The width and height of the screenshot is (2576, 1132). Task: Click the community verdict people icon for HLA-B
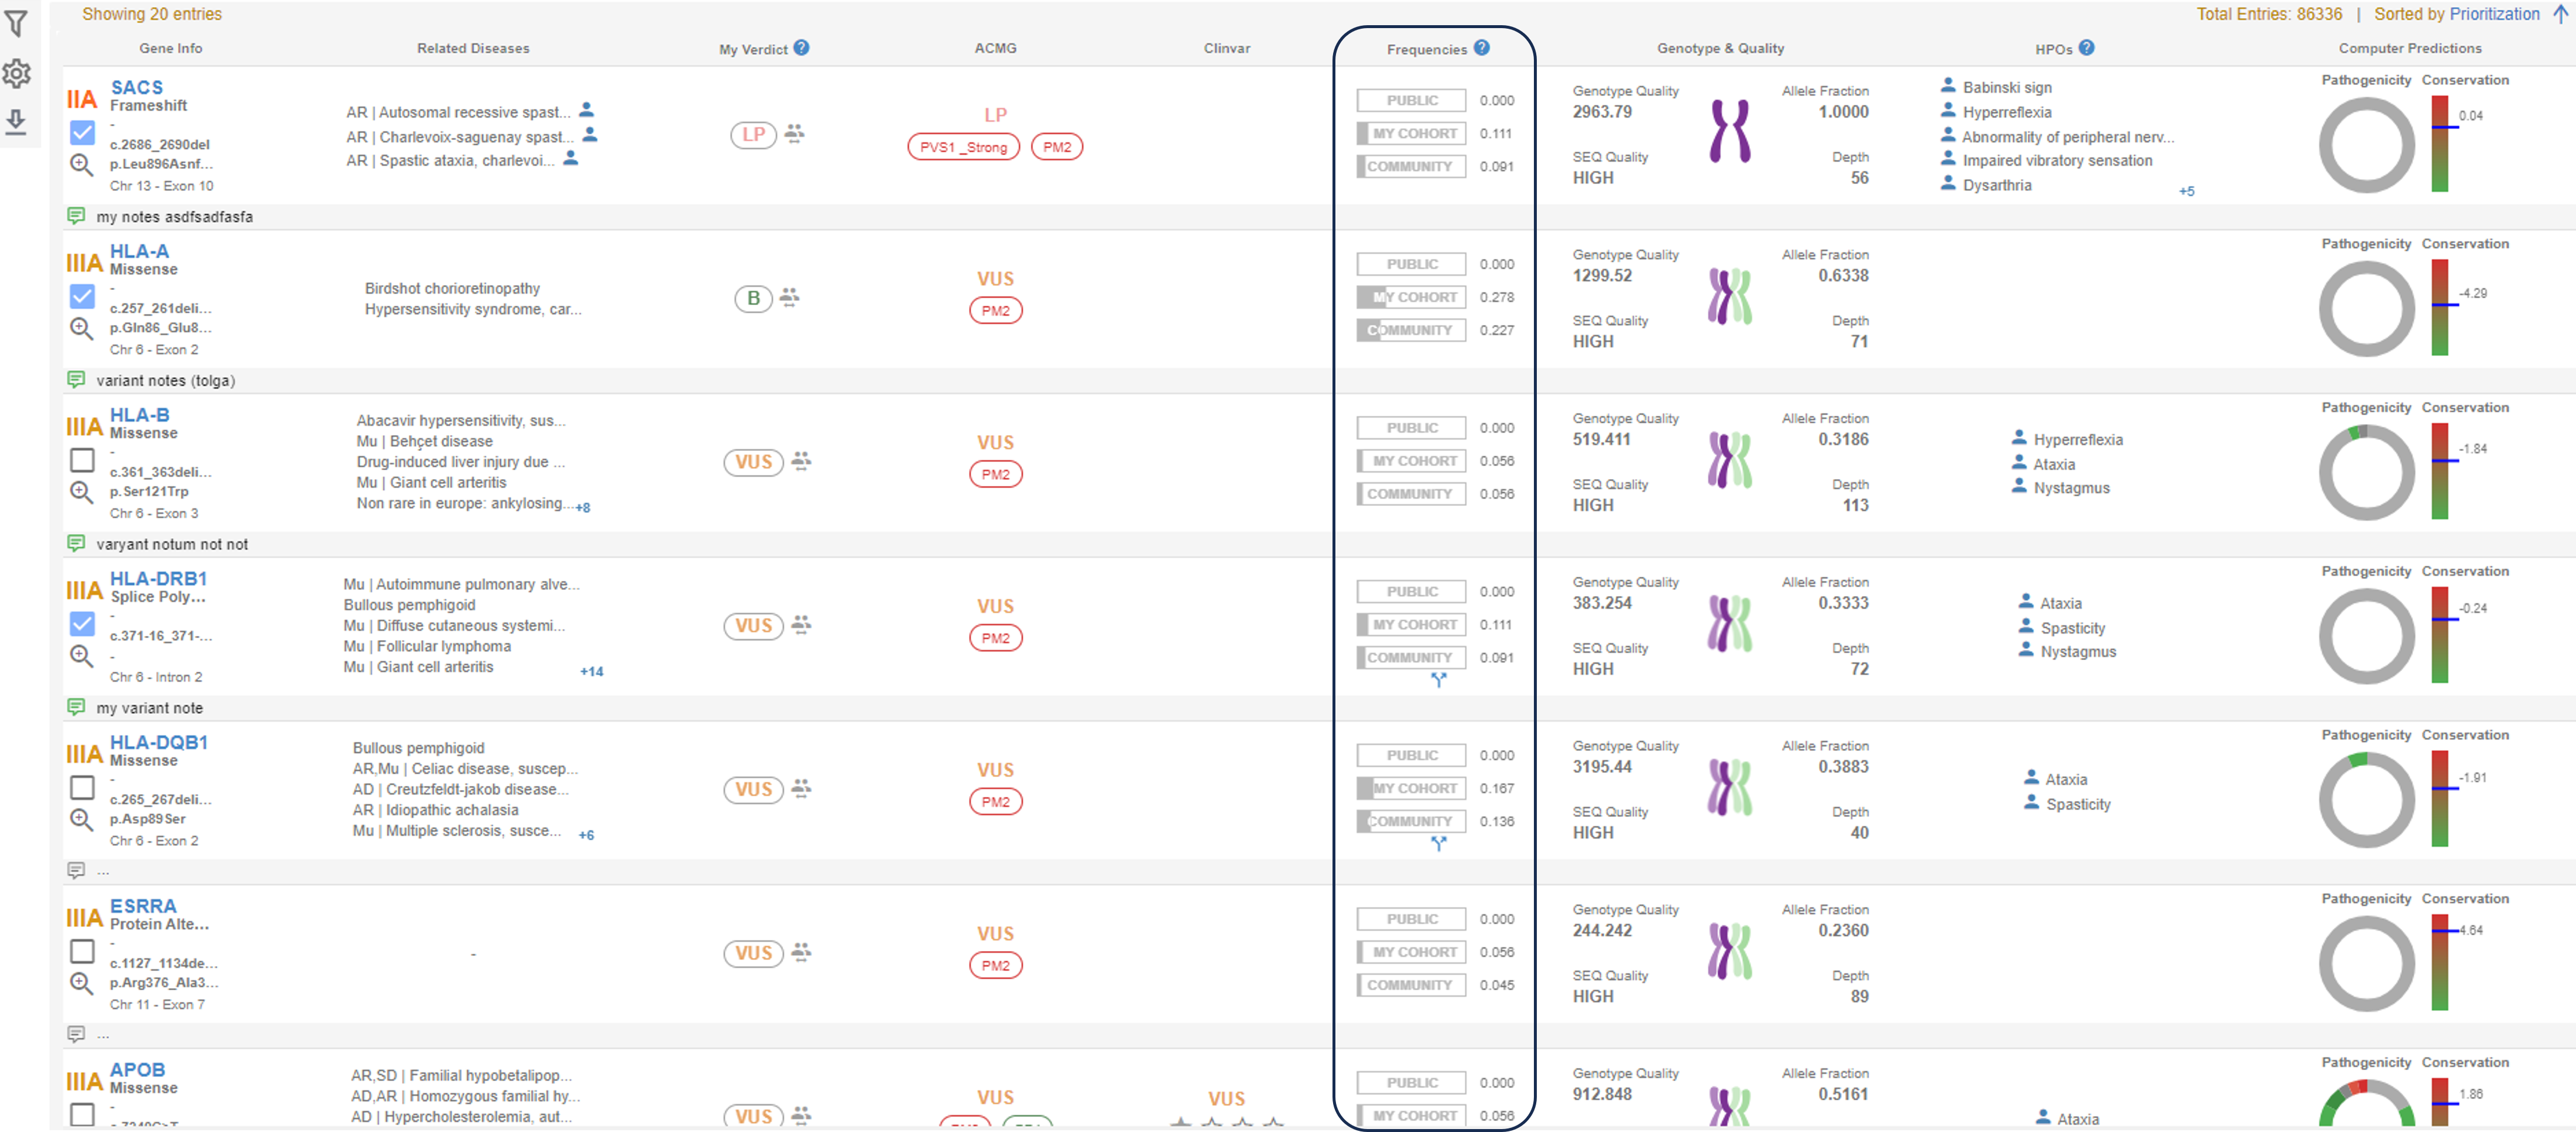point(801,461)
